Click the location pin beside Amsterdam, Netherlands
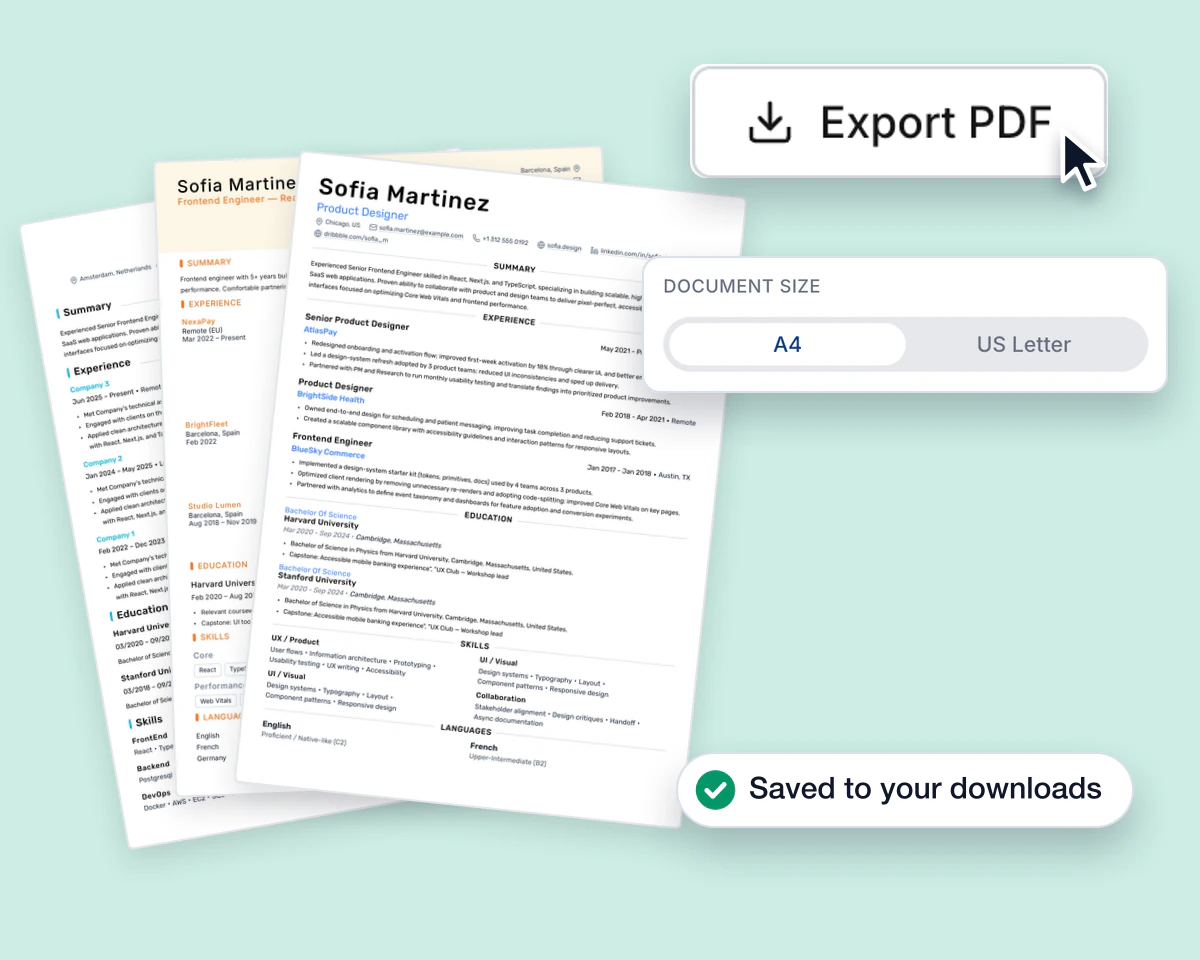 click(x=73, y=279)
